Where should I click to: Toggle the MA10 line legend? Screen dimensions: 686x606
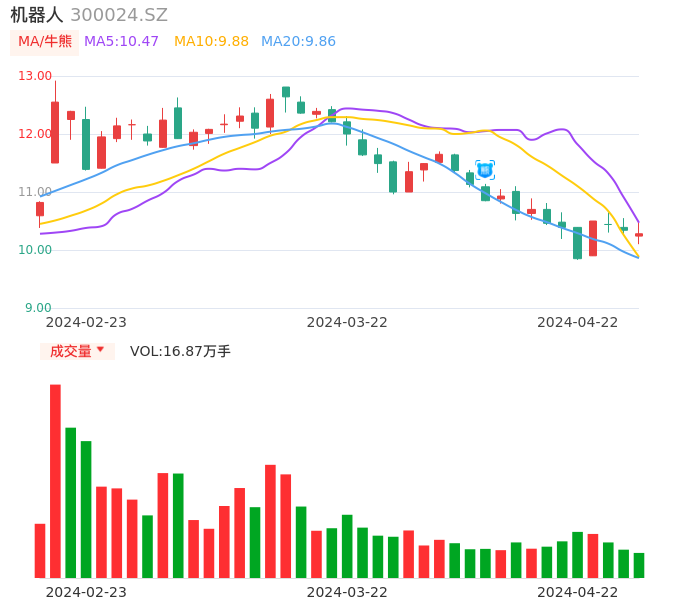[211, 42]
